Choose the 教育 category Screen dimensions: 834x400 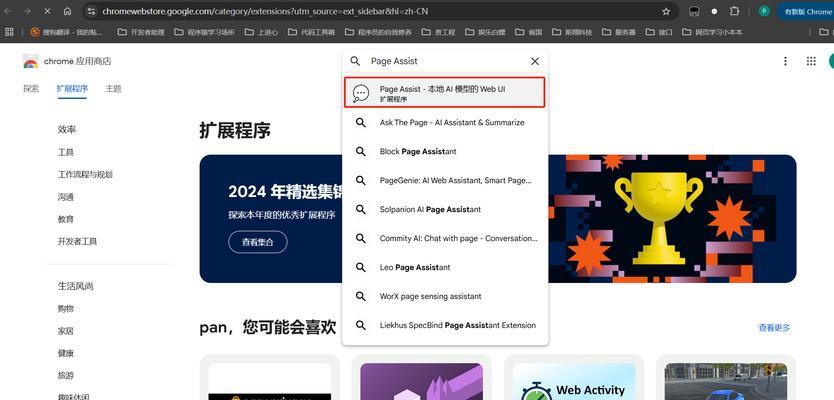(x=65, y=219)
